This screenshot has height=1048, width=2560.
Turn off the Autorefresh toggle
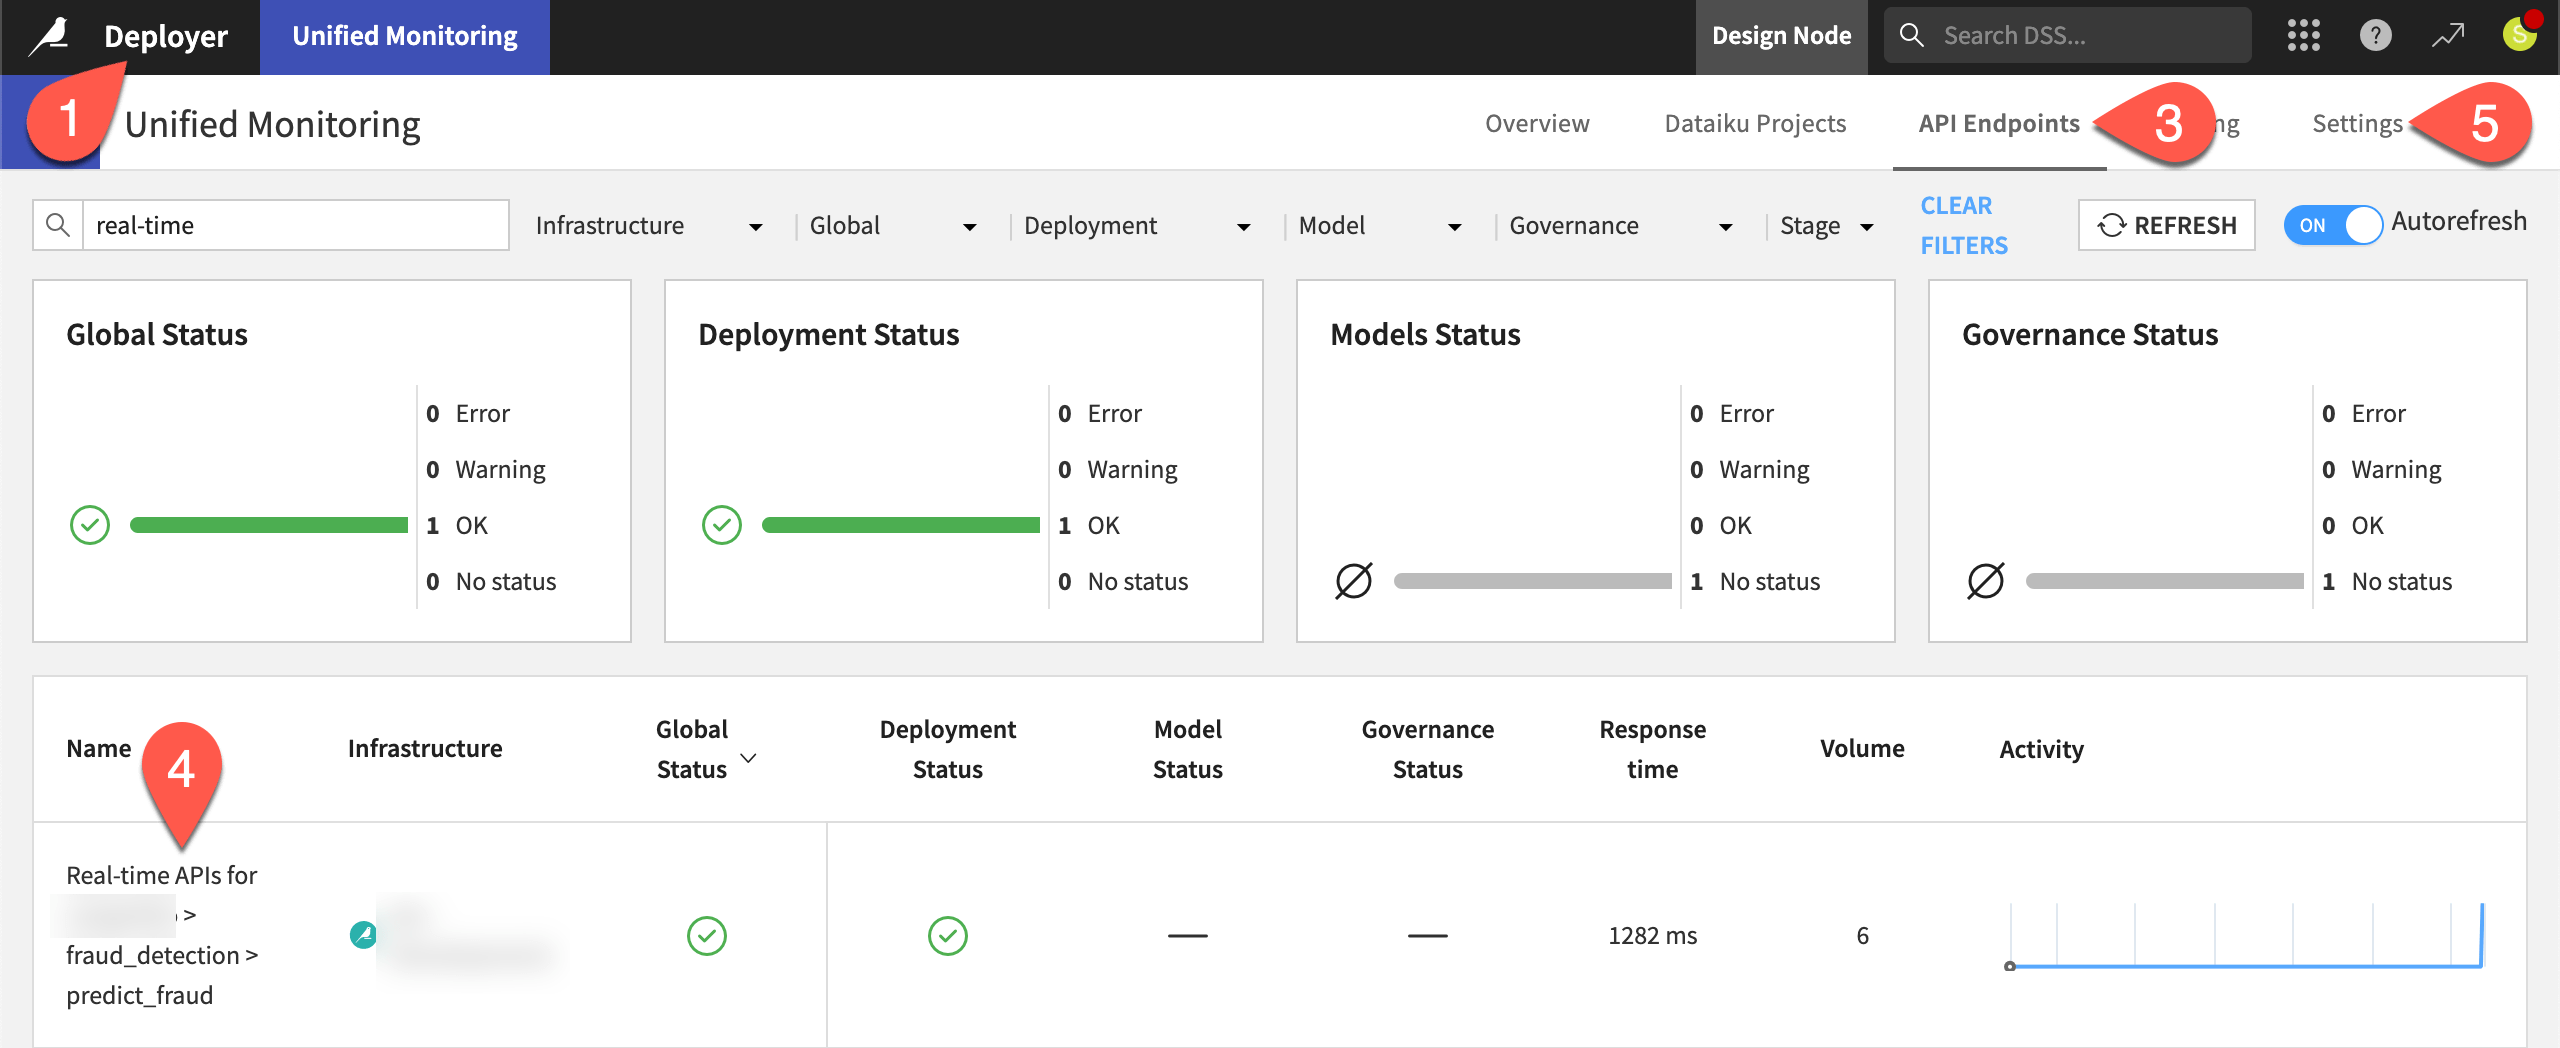pos(2334,225)
